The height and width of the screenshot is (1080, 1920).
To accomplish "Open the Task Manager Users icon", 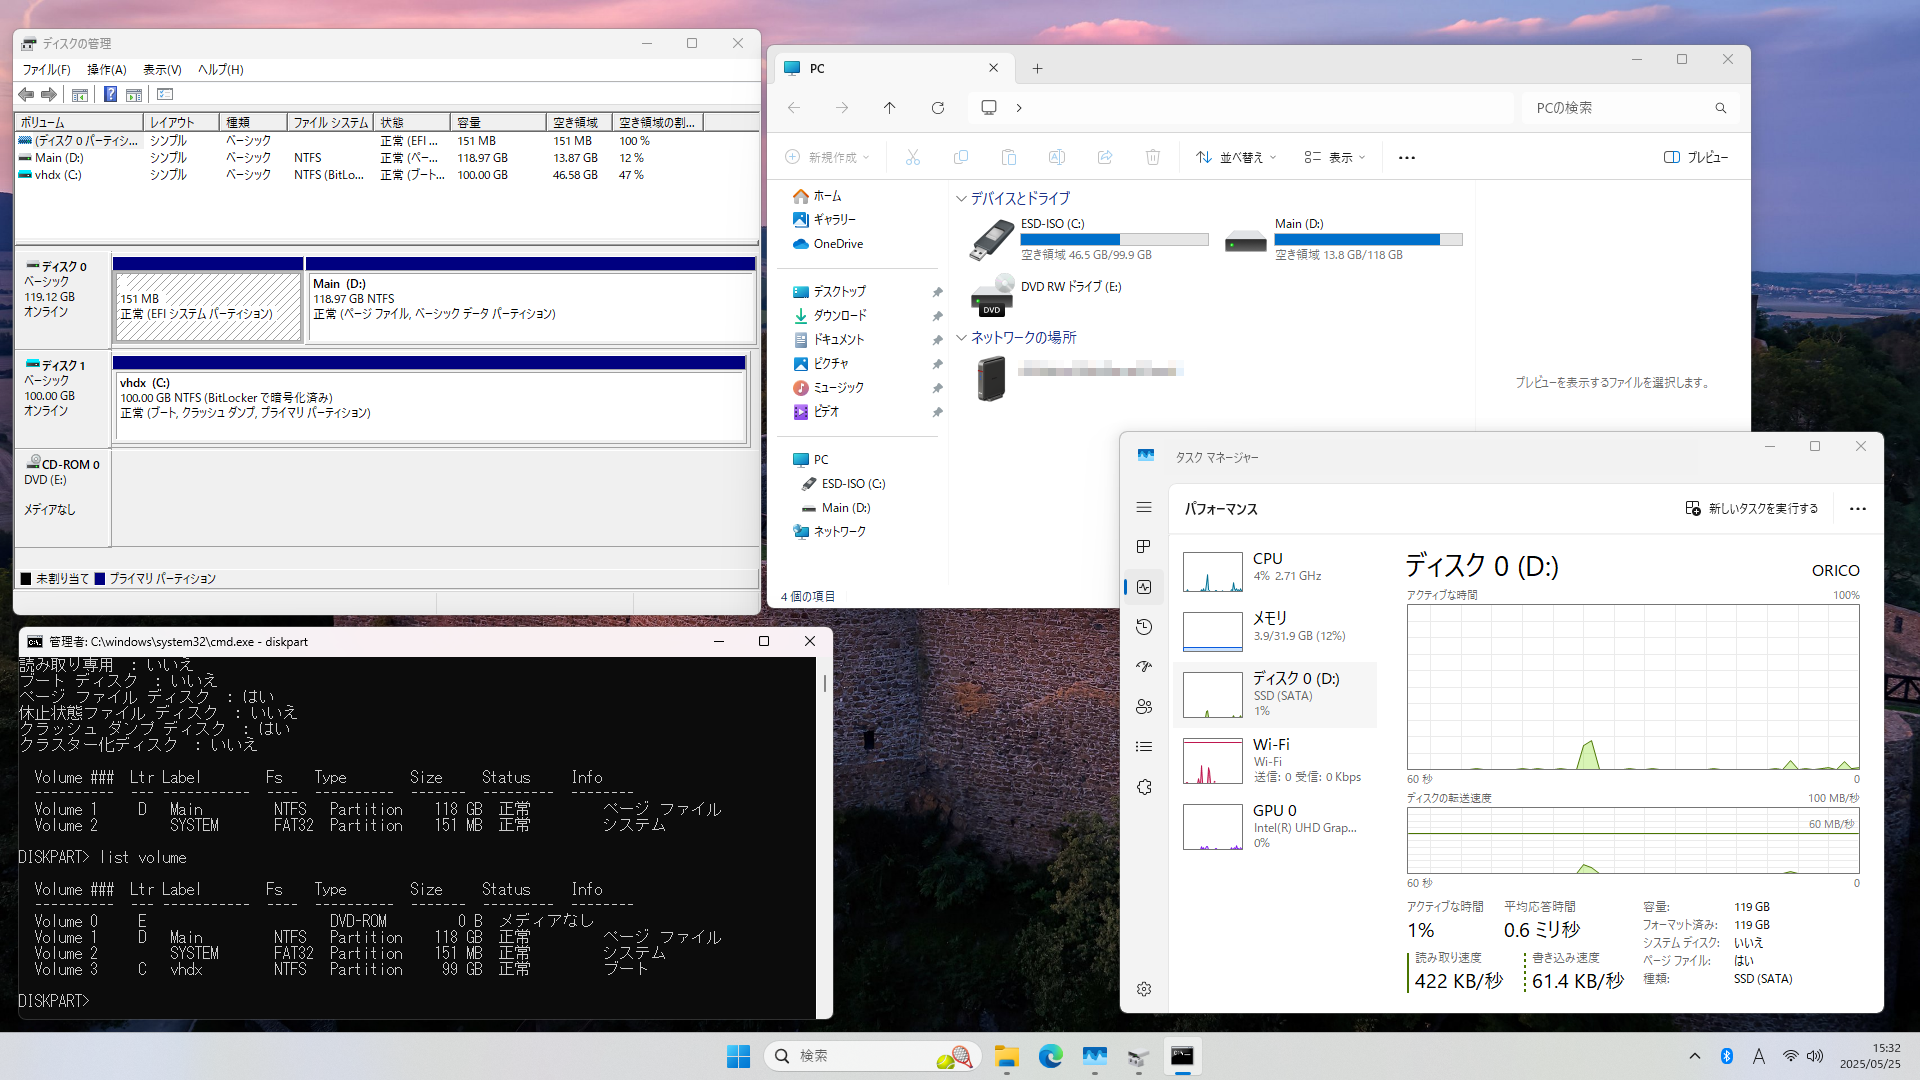I will tap(1144, 707).
